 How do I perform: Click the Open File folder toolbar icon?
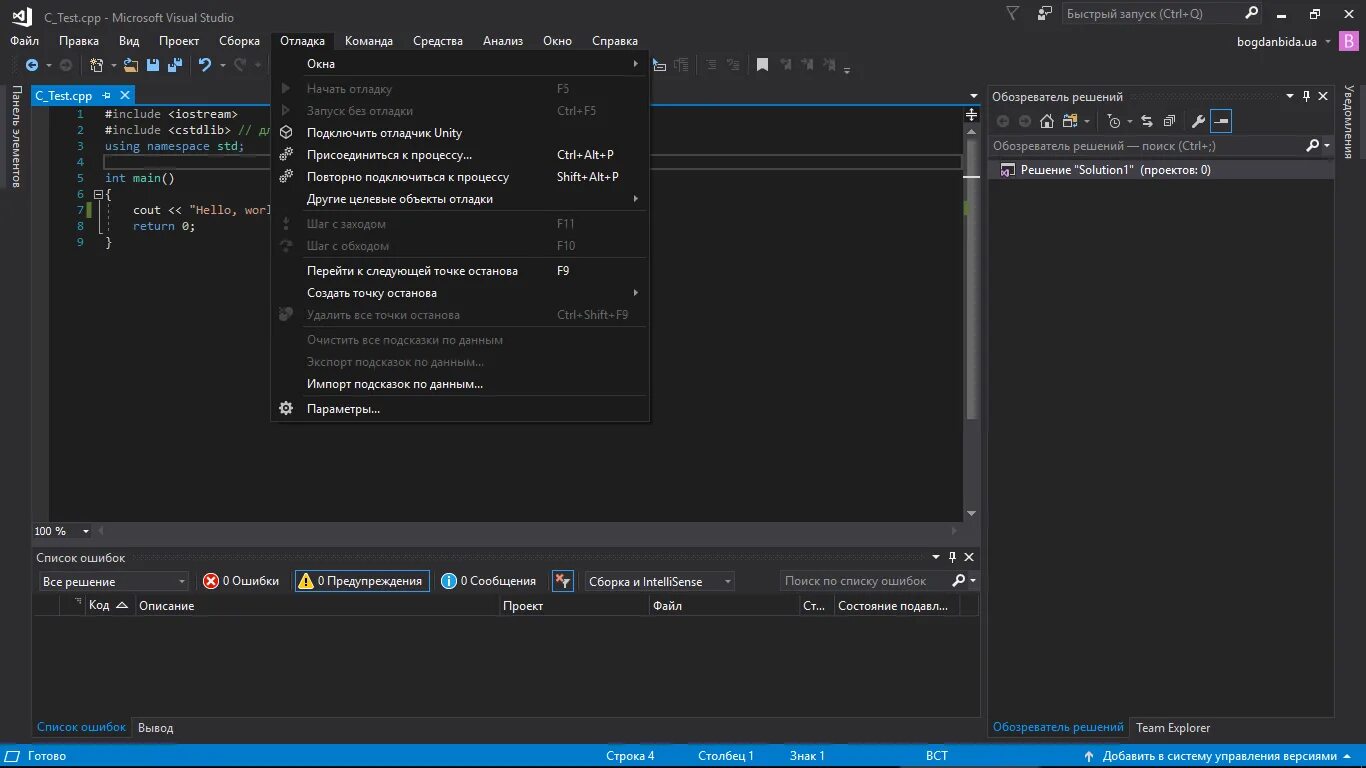pos(131,65)
